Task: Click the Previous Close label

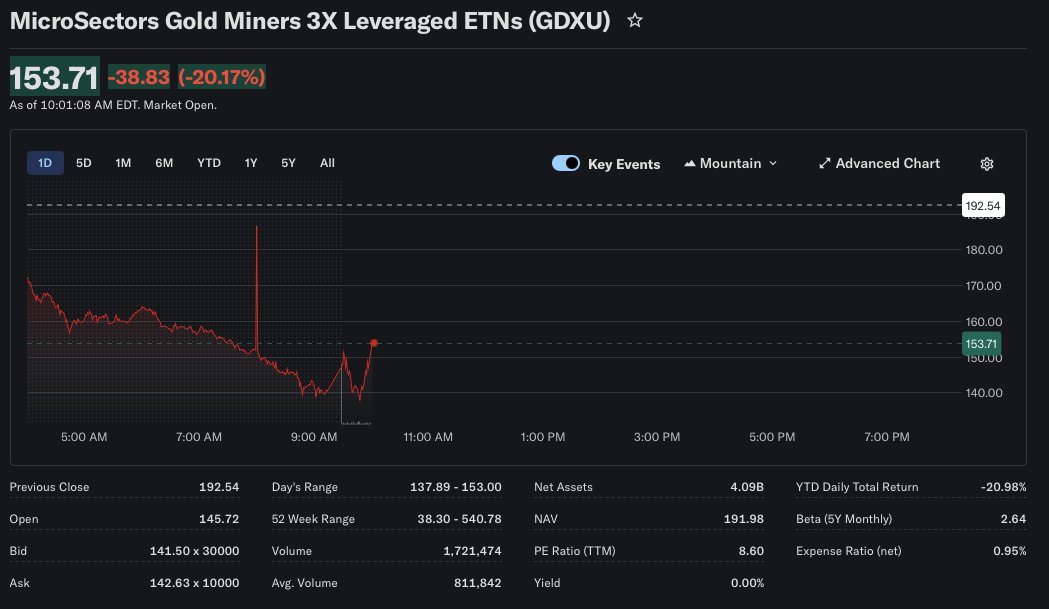Action: click(x=50, y=487)
